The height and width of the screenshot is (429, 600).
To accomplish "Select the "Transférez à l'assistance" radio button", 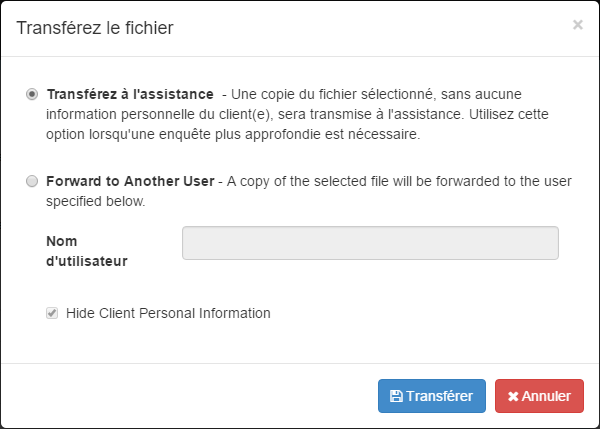I will [33, 94].
